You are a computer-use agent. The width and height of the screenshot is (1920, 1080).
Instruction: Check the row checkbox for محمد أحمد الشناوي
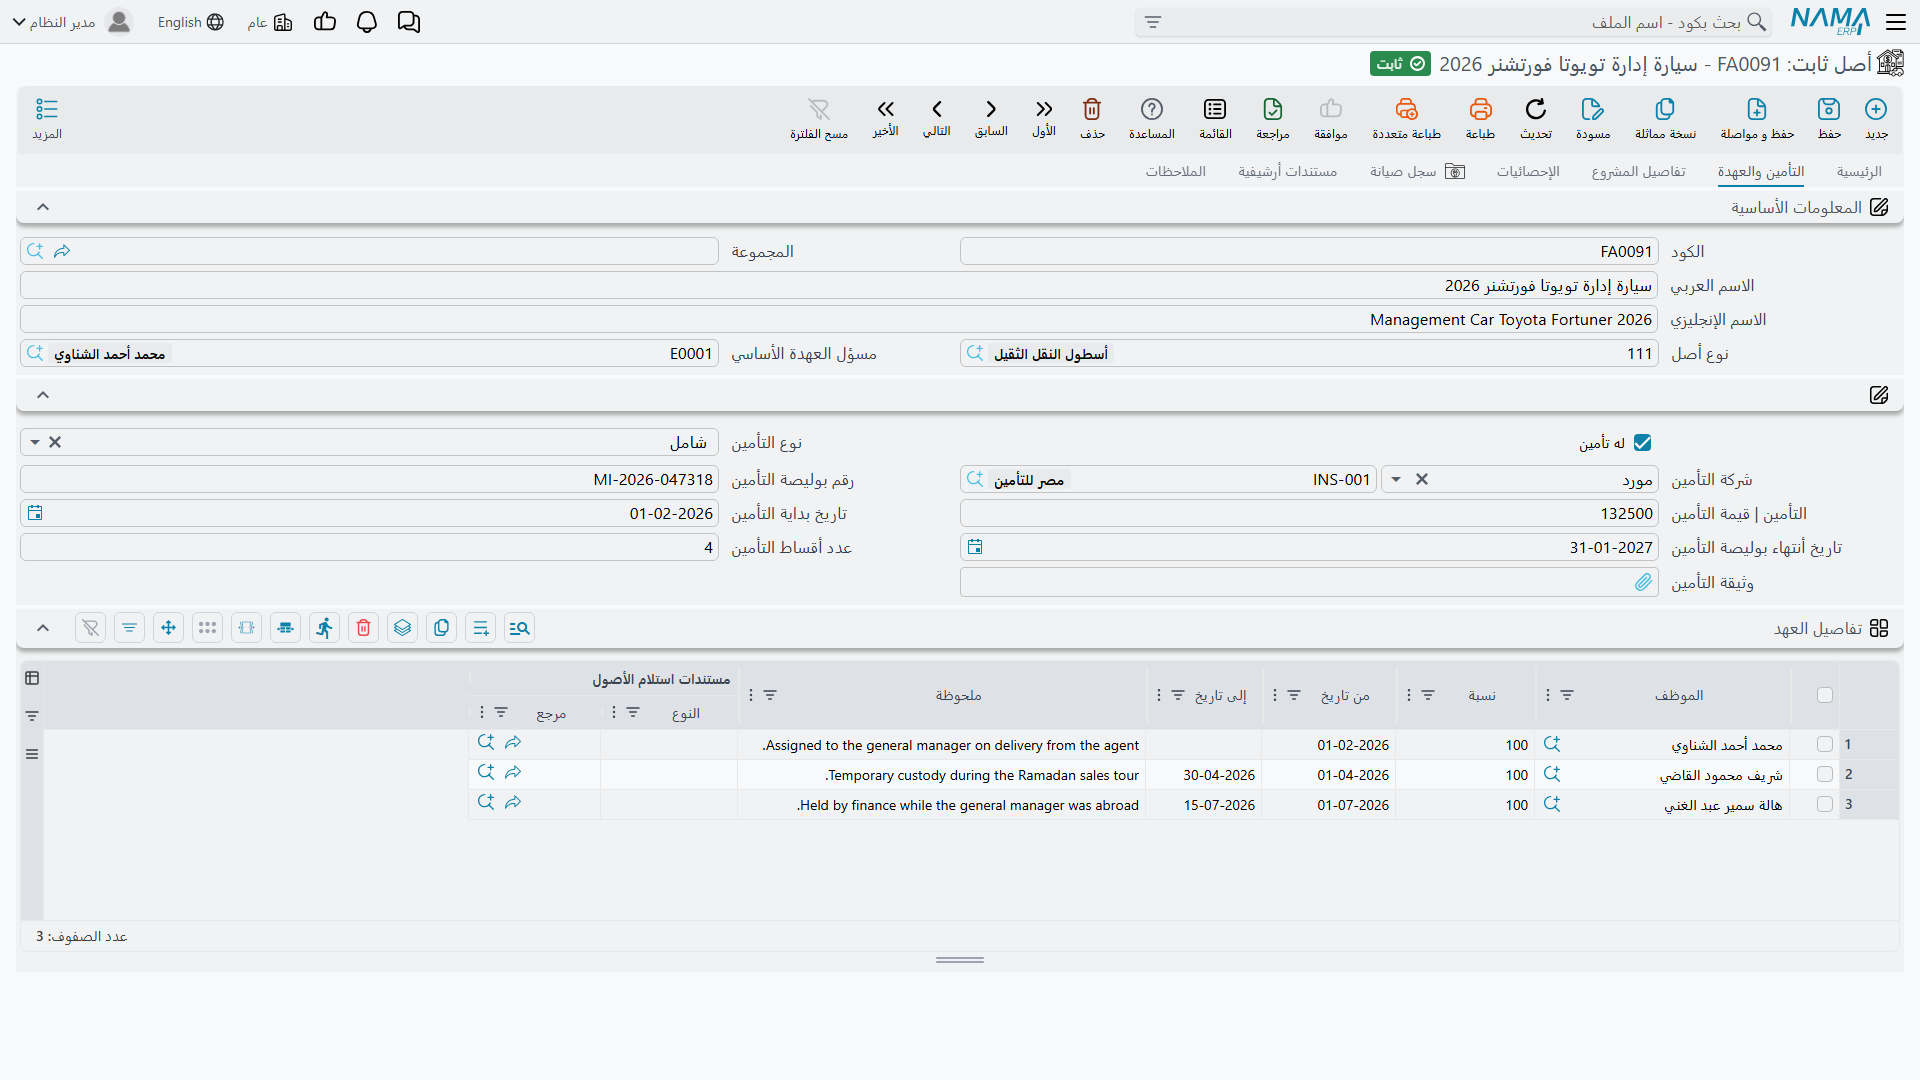1825,745
